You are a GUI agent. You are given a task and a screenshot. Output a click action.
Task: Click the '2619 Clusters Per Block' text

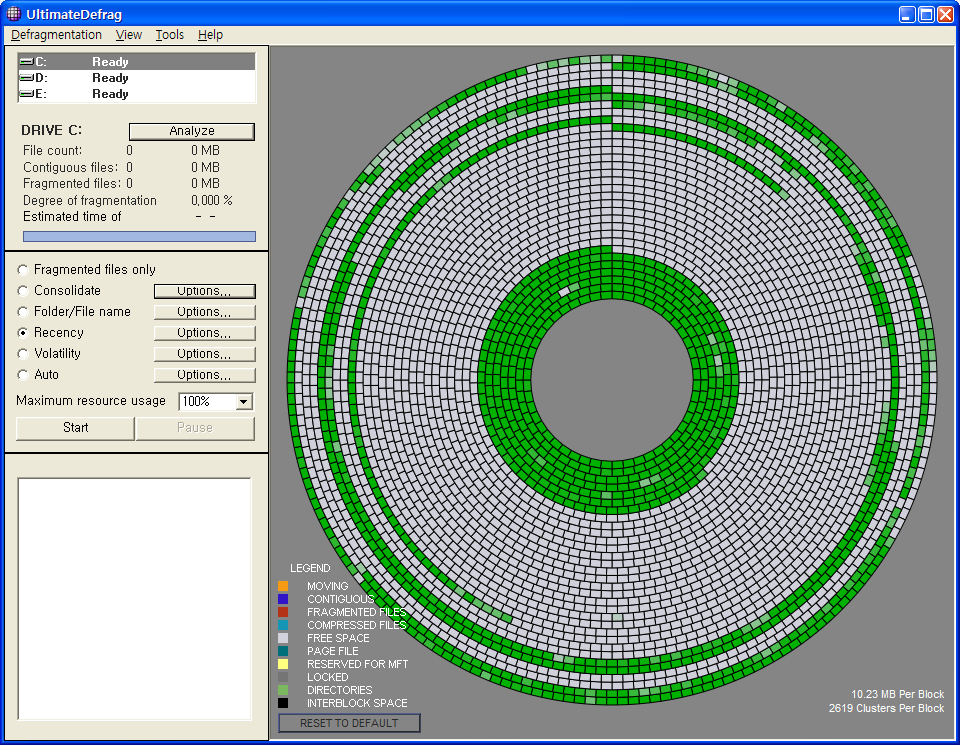tap(887, 708)
